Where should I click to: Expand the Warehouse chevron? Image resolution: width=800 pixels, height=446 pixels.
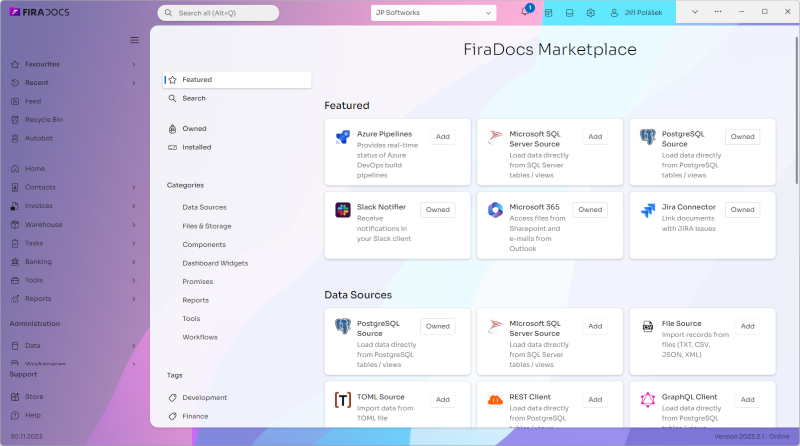134,225
